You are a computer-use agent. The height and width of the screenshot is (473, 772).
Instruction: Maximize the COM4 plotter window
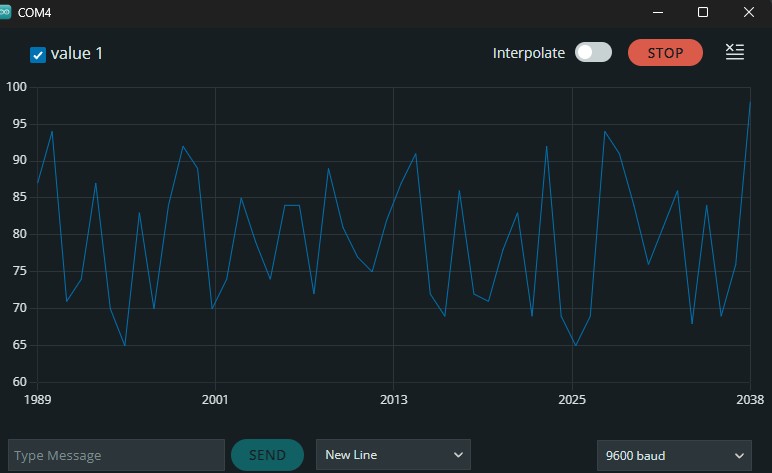(x=703, y=12)
